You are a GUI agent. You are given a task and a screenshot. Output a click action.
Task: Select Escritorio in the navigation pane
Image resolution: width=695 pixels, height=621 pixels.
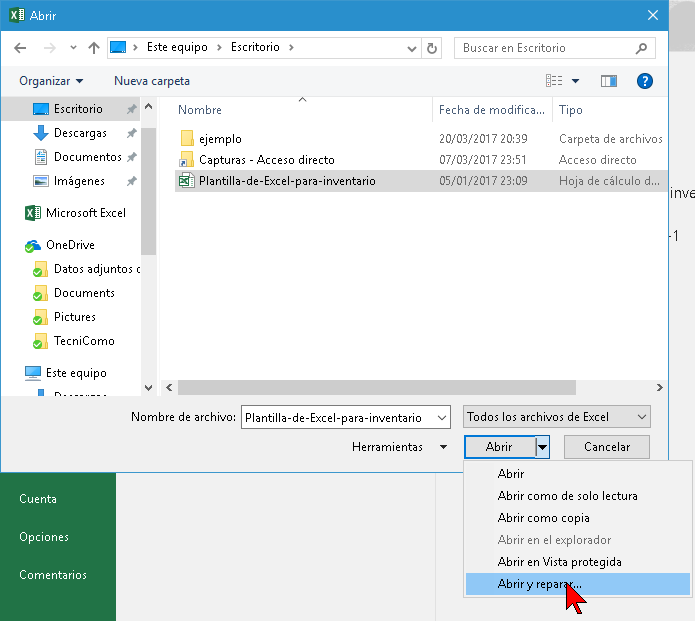pos(71,109)
